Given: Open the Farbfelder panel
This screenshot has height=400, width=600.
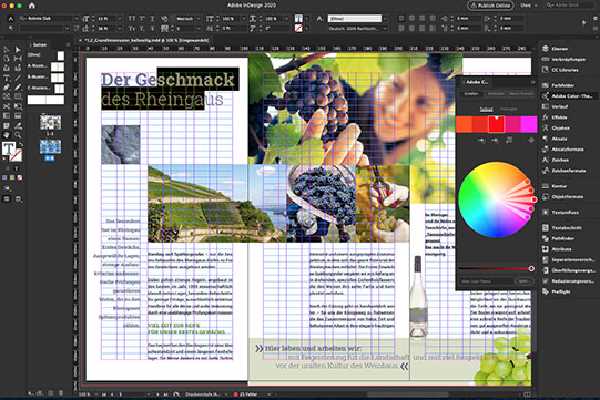Looking at the screenshot, I should click(567, 86).
